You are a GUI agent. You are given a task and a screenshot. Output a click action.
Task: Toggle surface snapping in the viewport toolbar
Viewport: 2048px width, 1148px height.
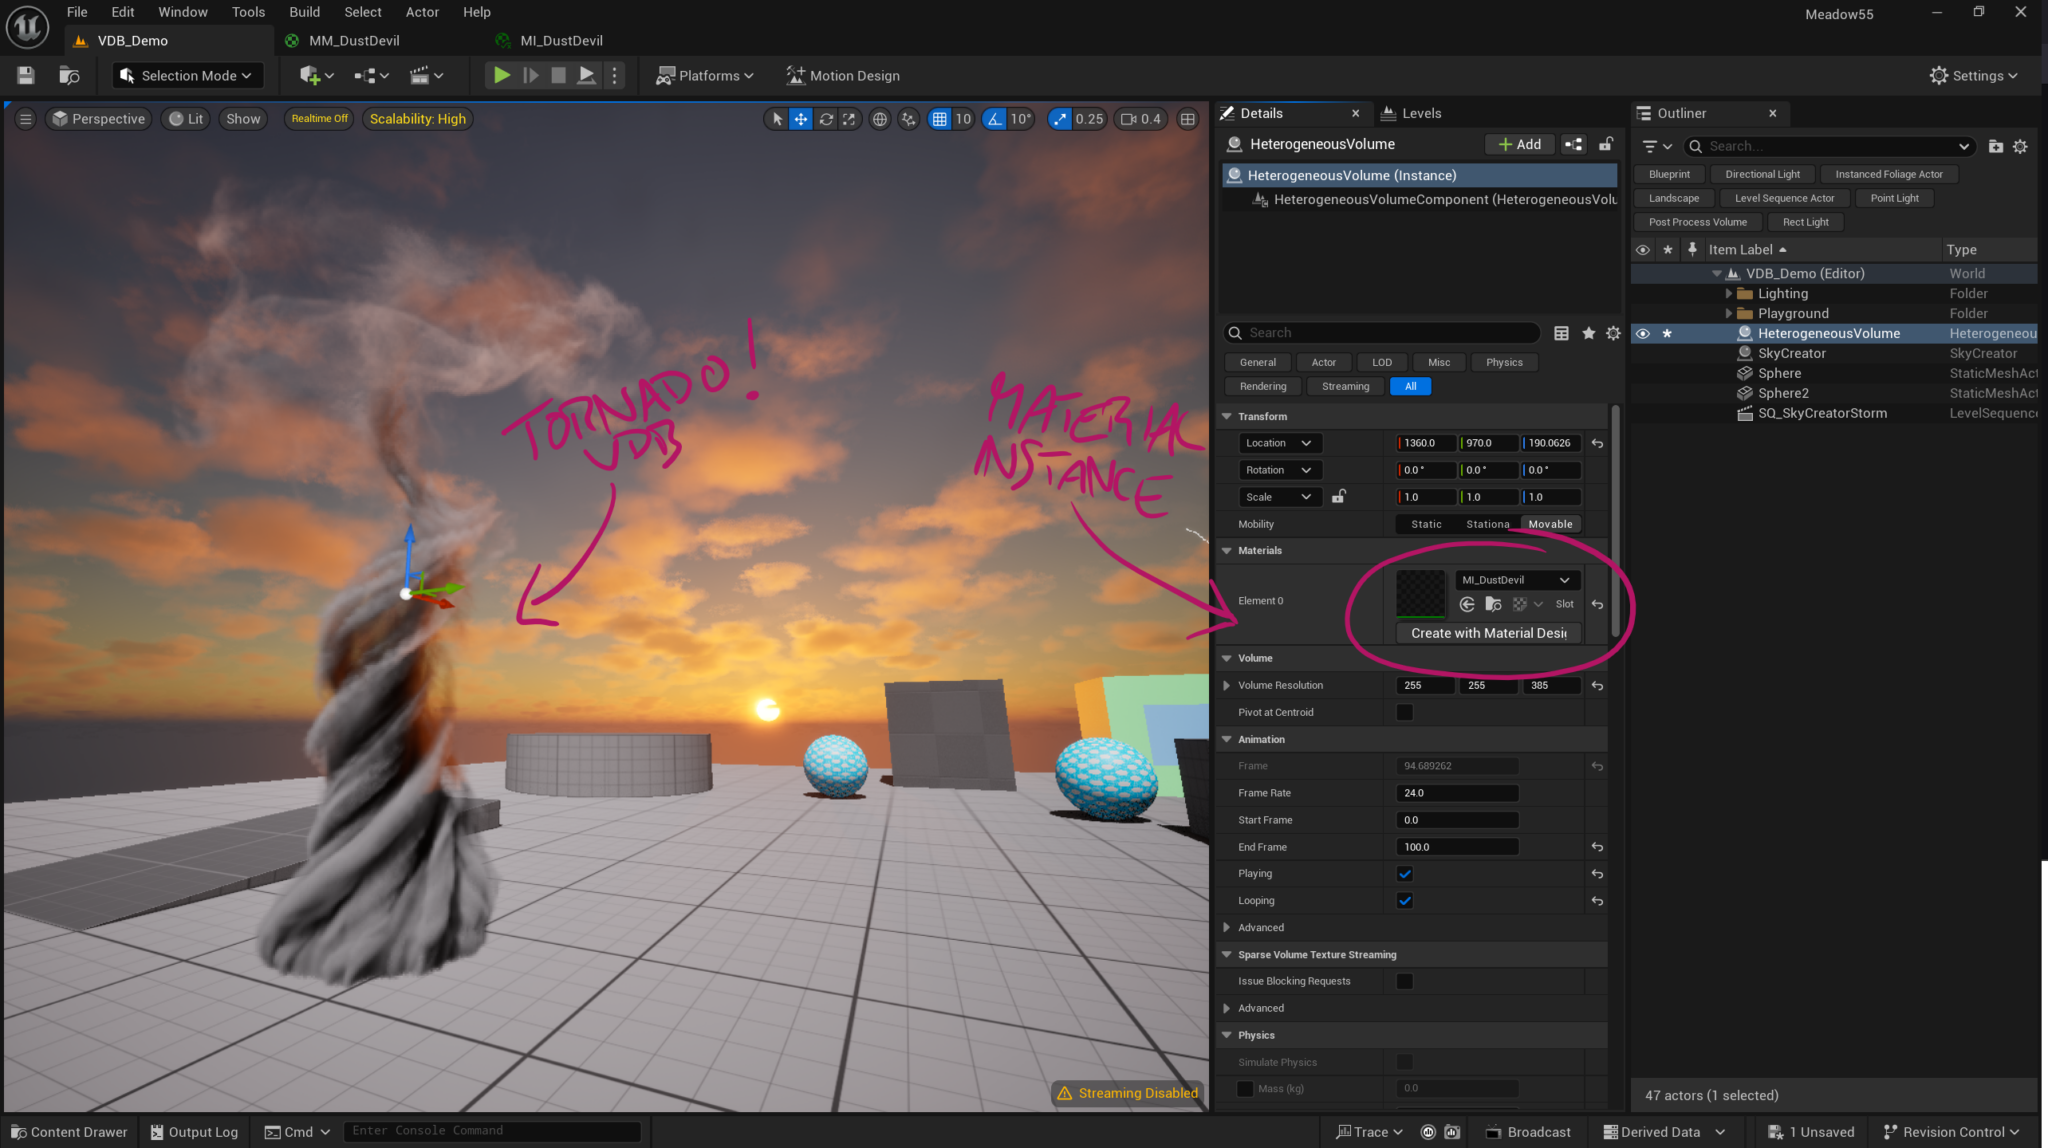908,118
